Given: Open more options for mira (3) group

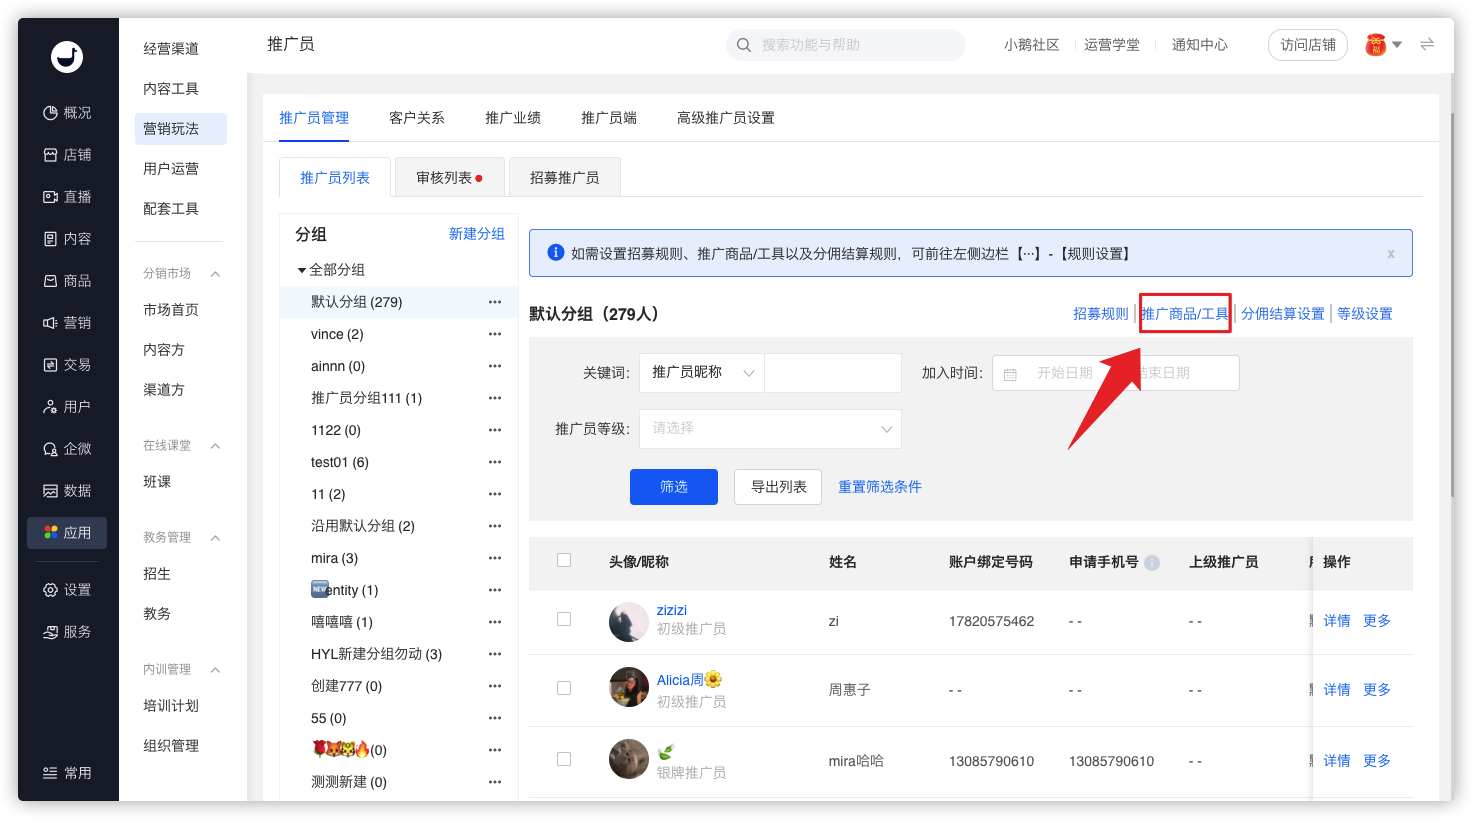Looking at the screenshot, I should (x=495, y=558).
